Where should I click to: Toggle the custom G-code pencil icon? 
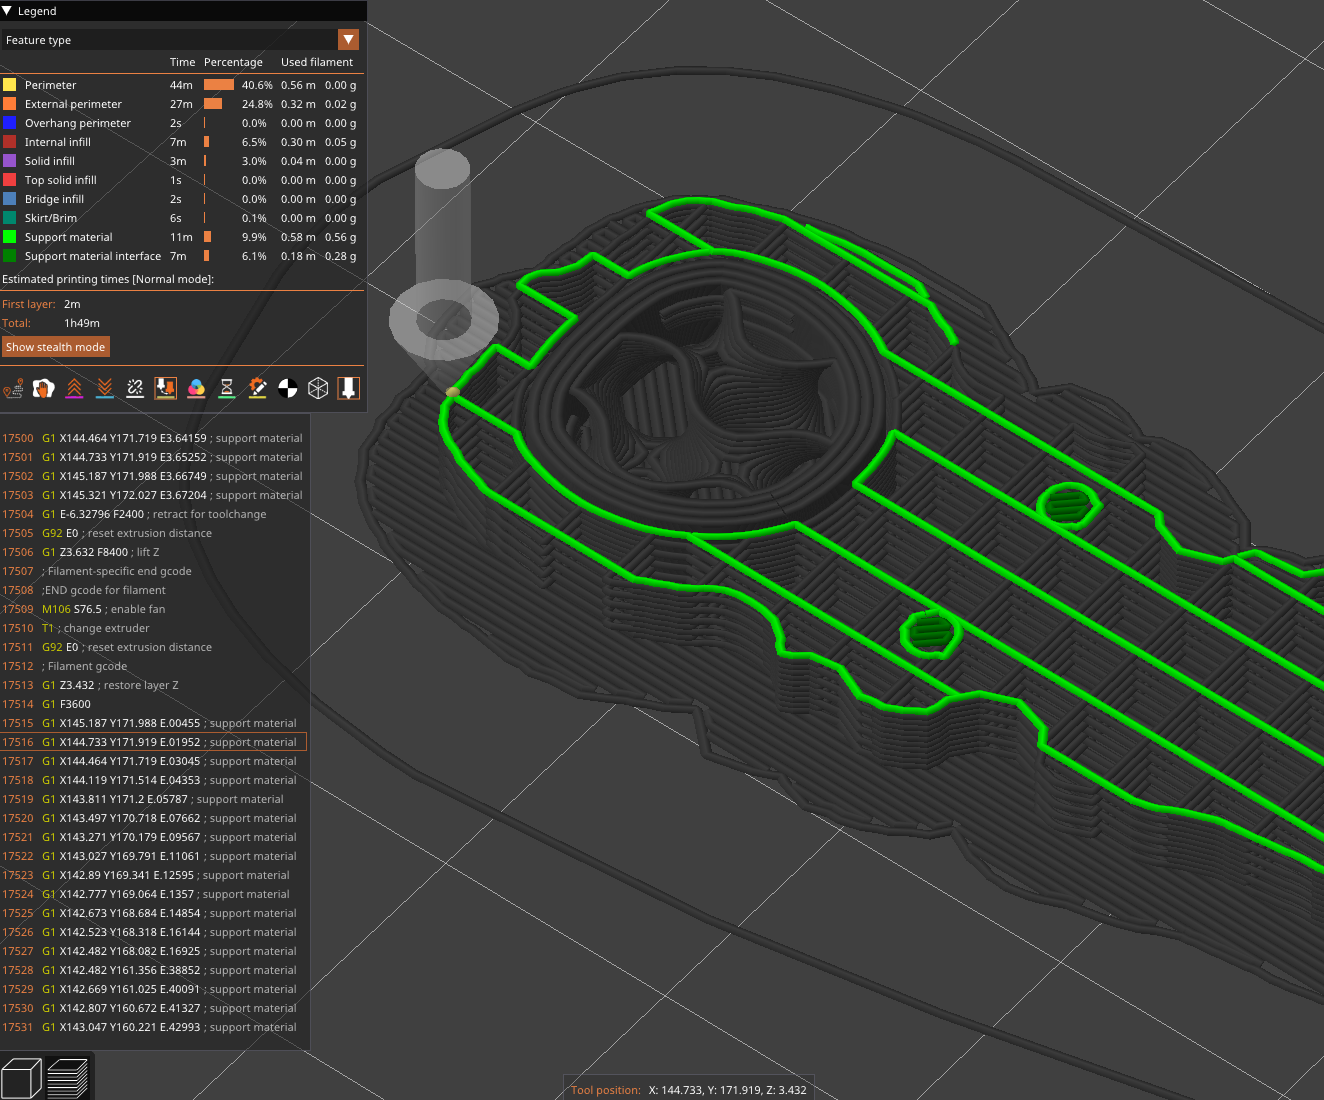257,388
